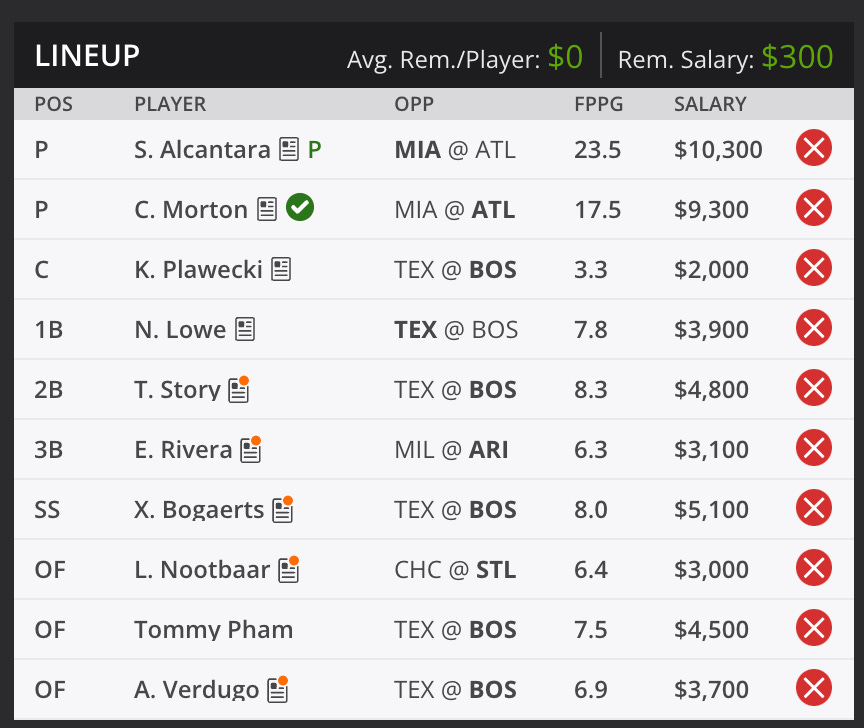Open A. Verdugo's news notes icon
The width and height of the screenshot is (864, 728).
[x=277, y=691]
